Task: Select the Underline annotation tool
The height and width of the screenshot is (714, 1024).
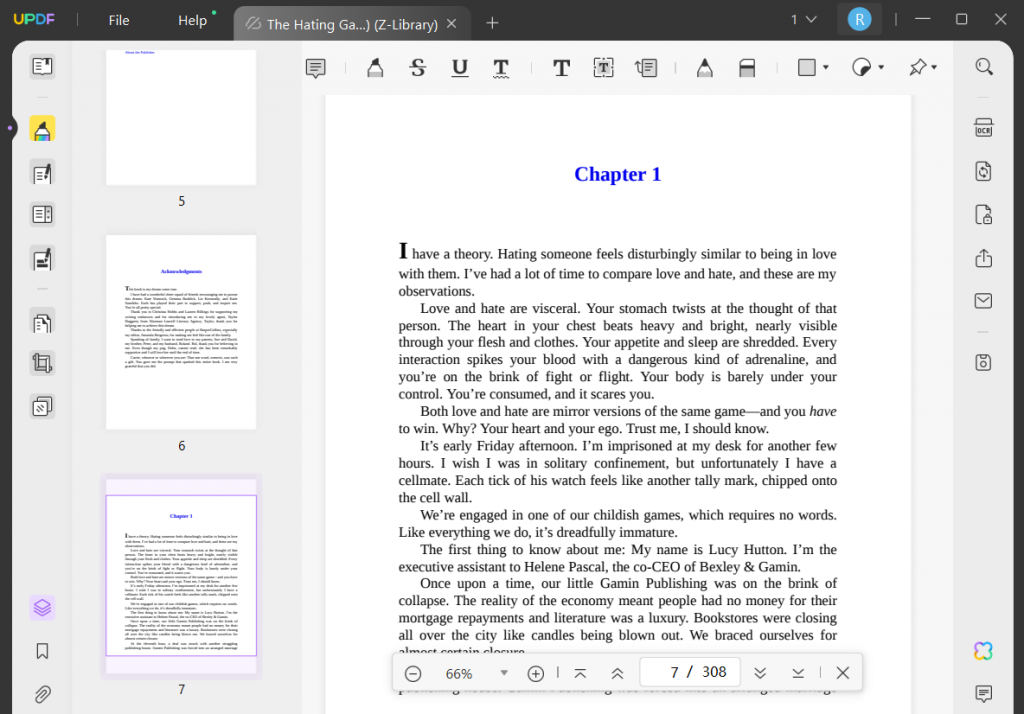Action: click(459, 67)
